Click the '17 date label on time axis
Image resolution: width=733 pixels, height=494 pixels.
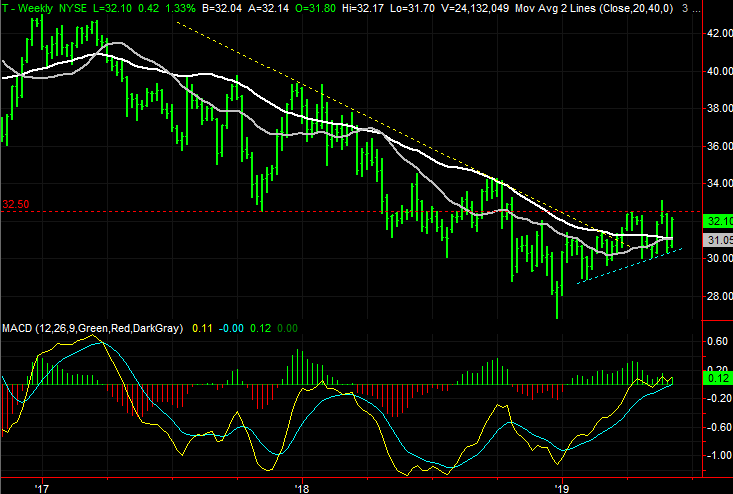(x=41, y=487)
